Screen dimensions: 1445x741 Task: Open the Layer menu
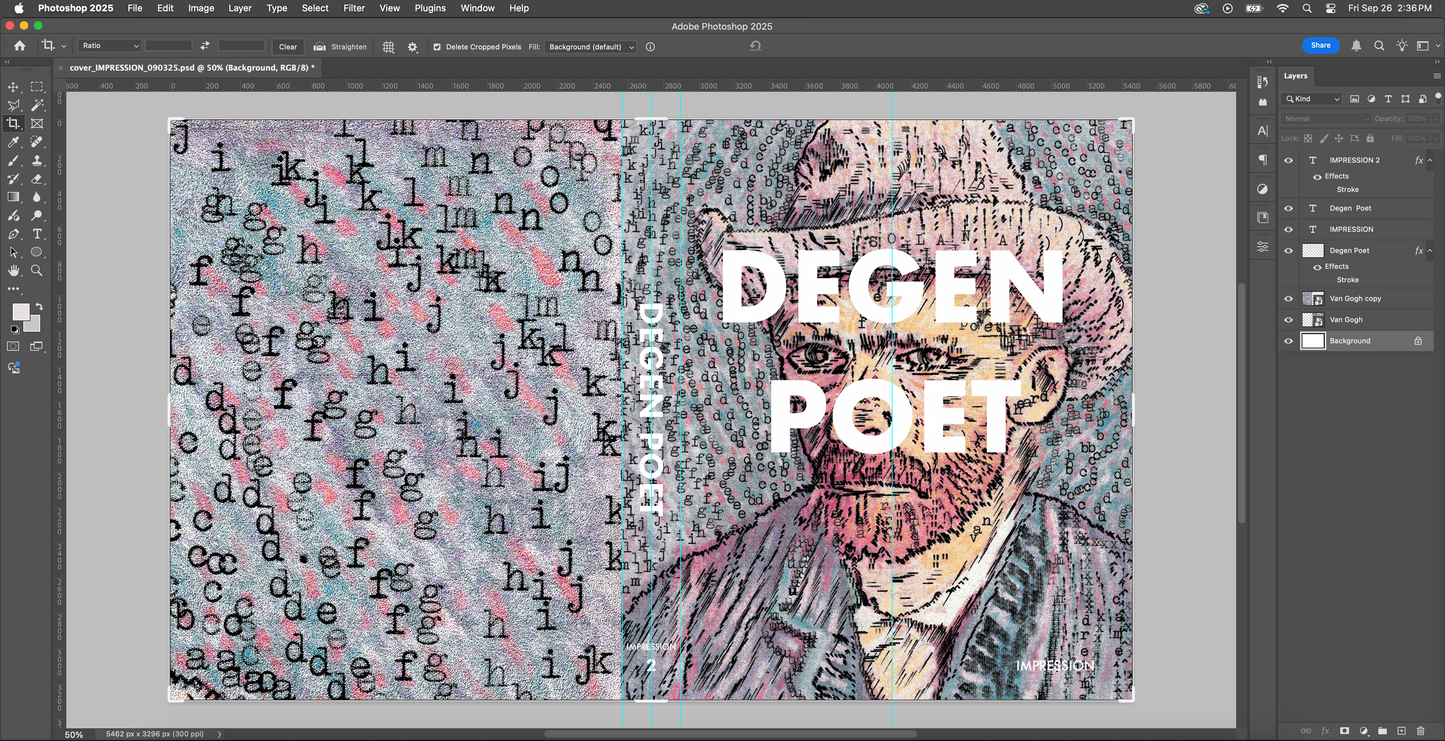(x=240, y=8)
